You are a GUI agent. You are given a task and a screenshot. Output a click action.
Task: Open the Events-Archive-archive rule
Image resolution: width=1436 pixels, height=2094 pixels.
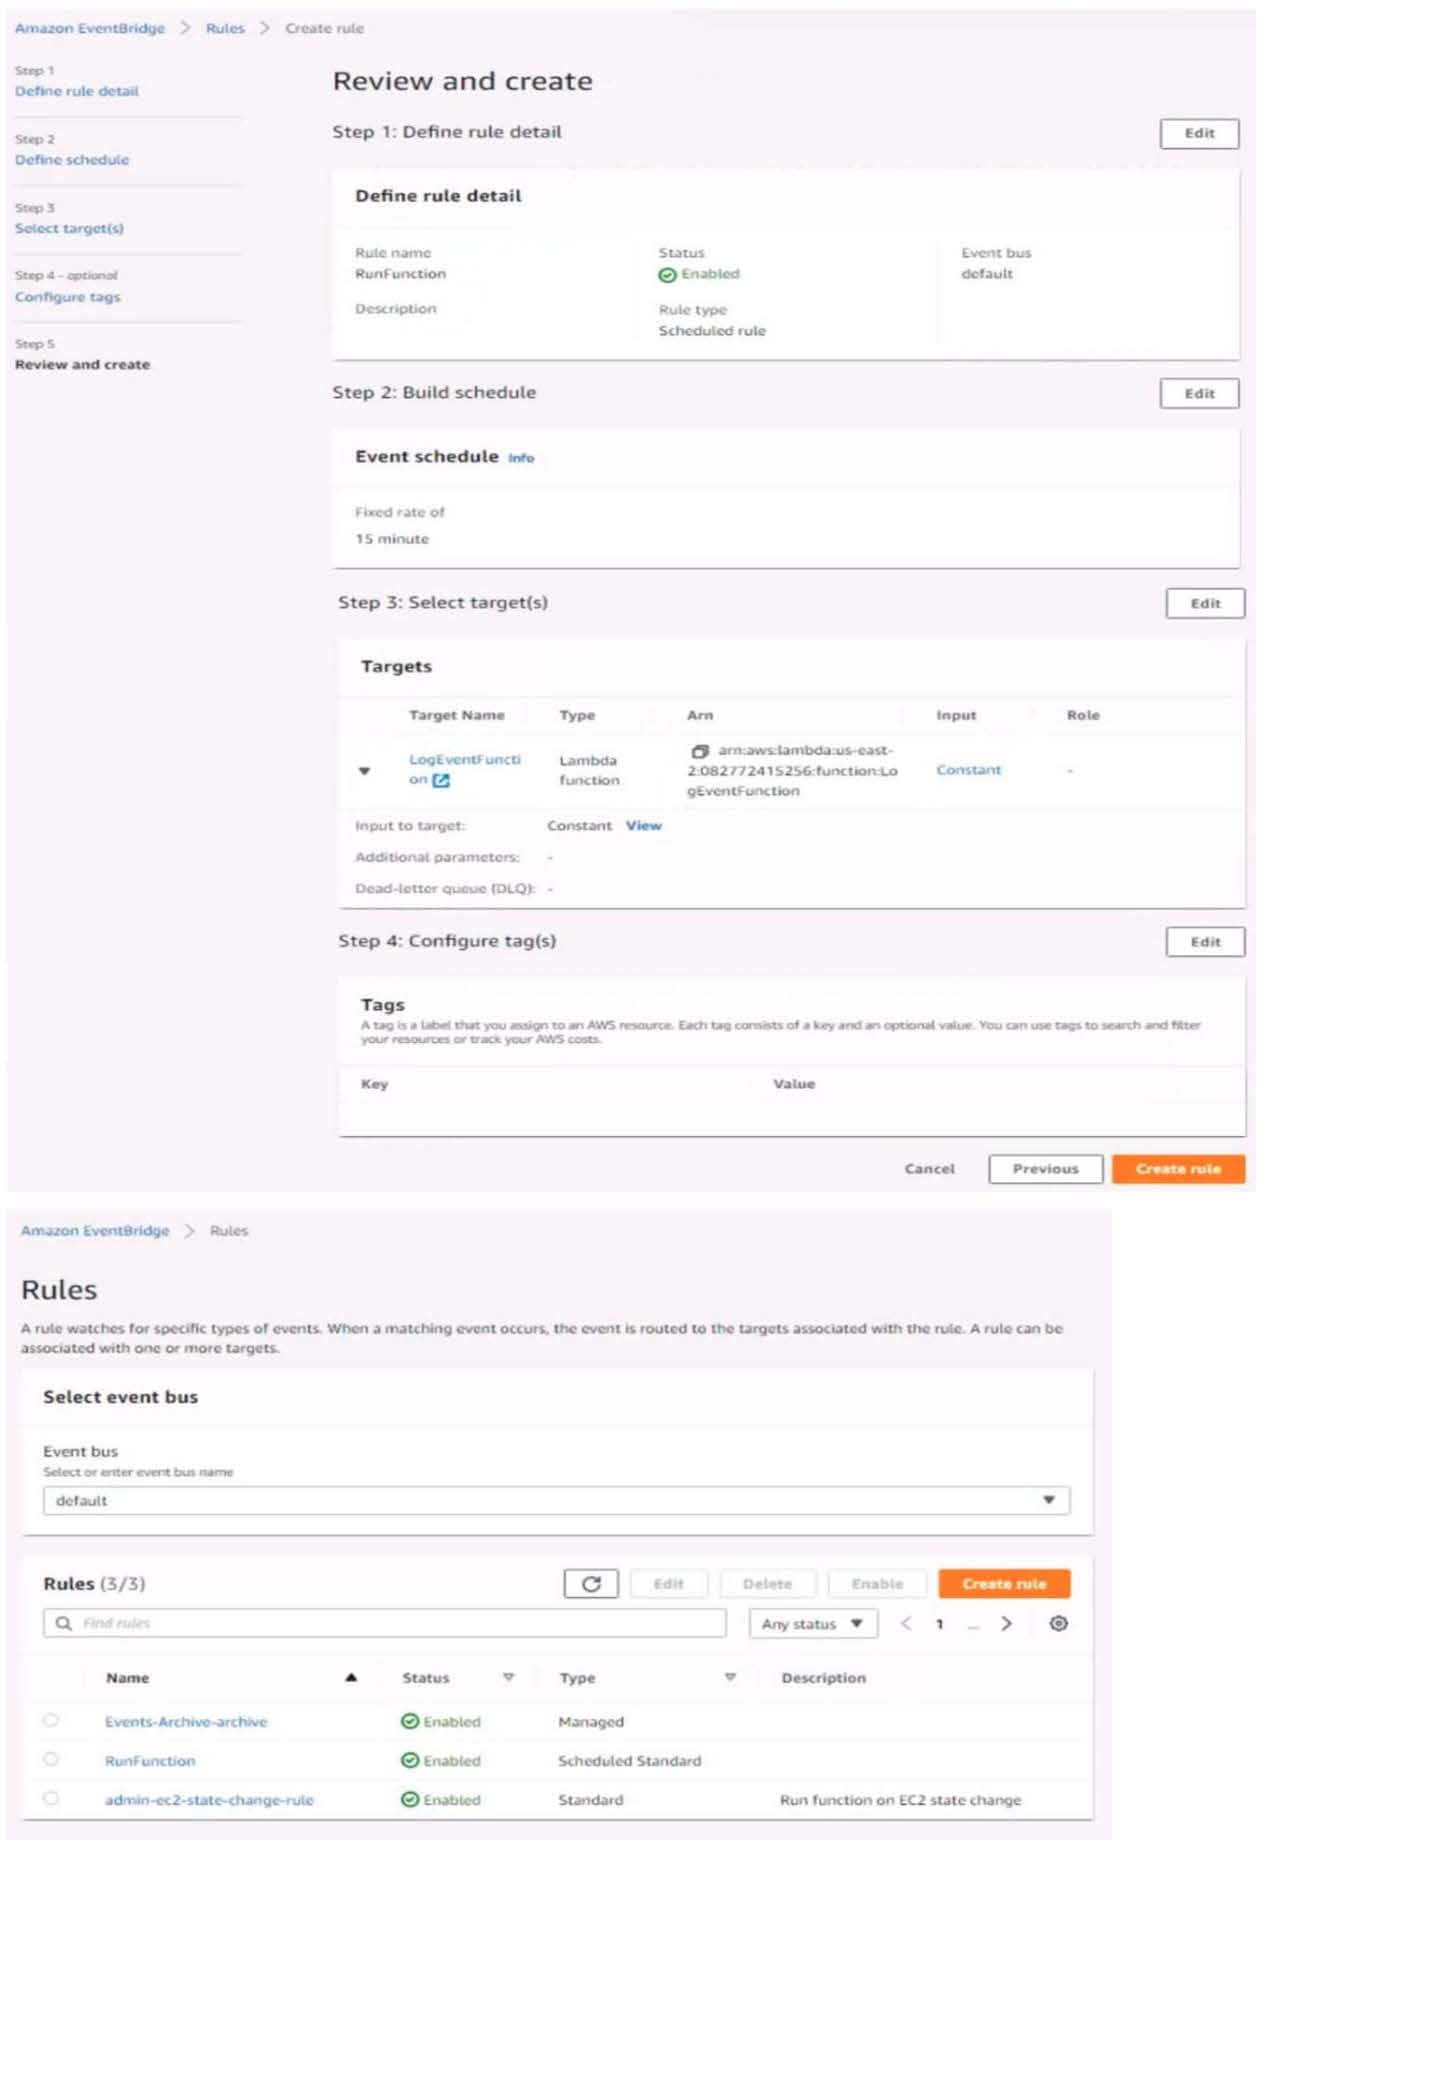tap(186, 1722)
